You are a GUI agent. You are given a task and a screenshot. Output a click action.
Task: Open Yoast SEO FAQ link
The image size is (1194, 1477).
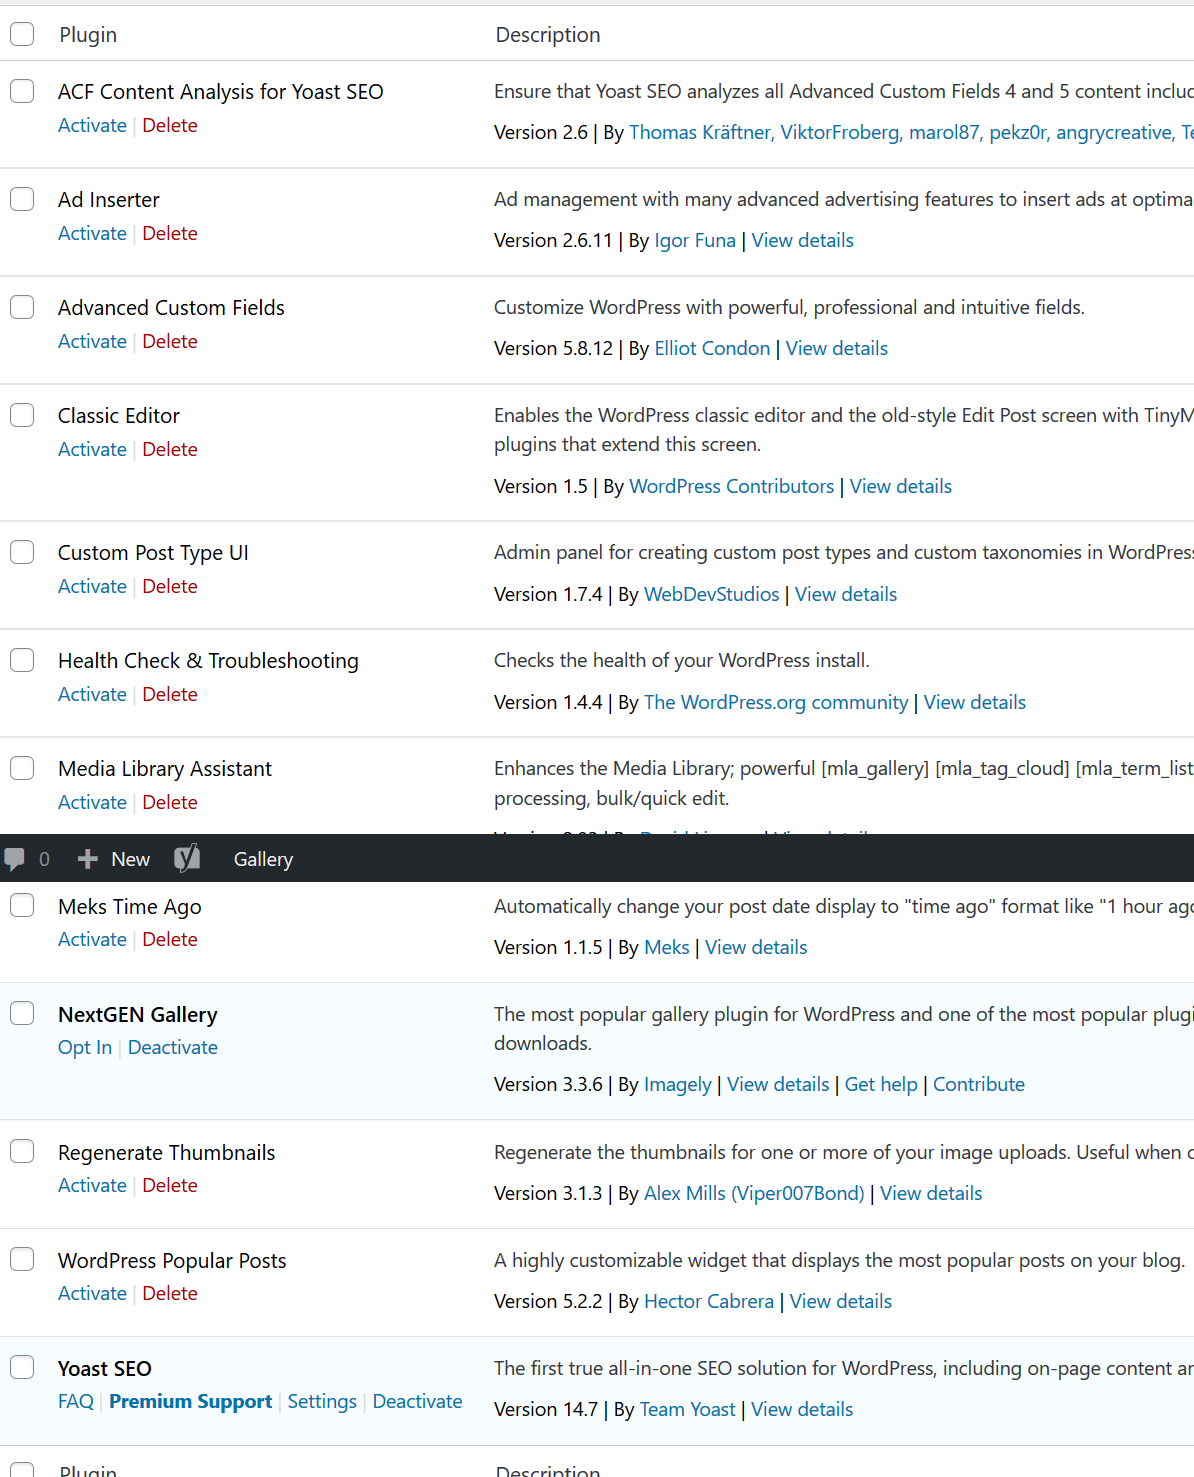pyautogui.click(x=76, y=1401)
